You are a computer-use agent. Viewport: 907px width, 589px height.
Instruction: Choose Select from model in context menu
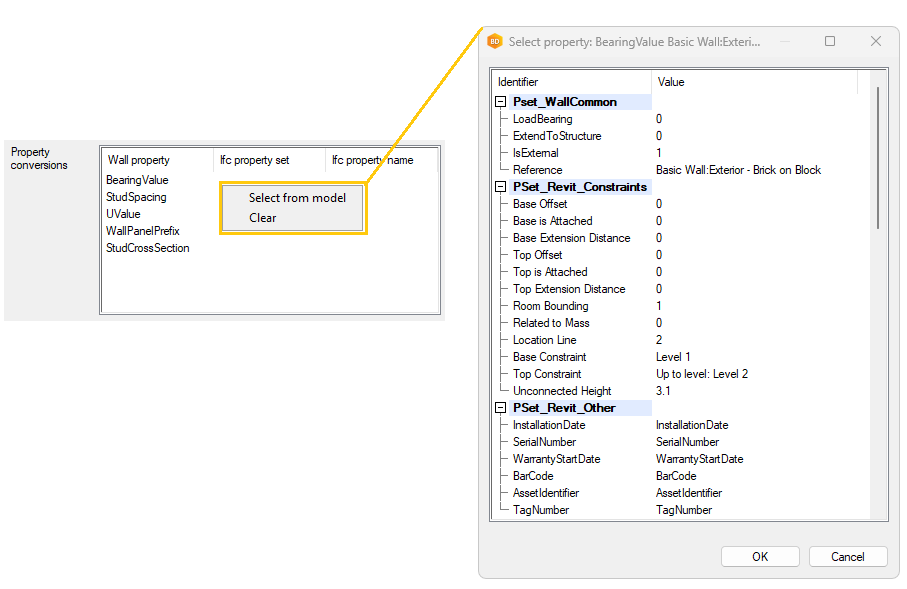(x=297, y=198)
